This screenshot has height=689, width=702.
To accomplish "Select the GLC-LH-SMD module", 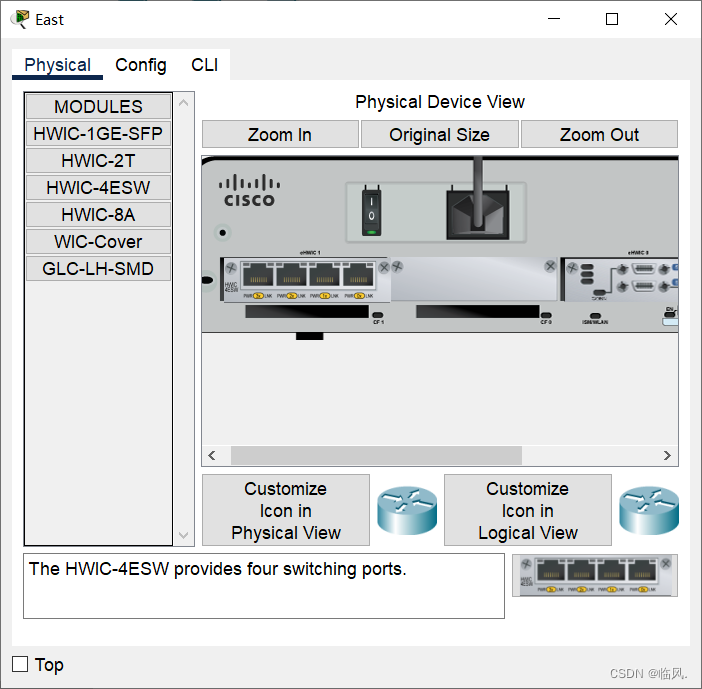I will pyautogui.click(x=98, y=268).
